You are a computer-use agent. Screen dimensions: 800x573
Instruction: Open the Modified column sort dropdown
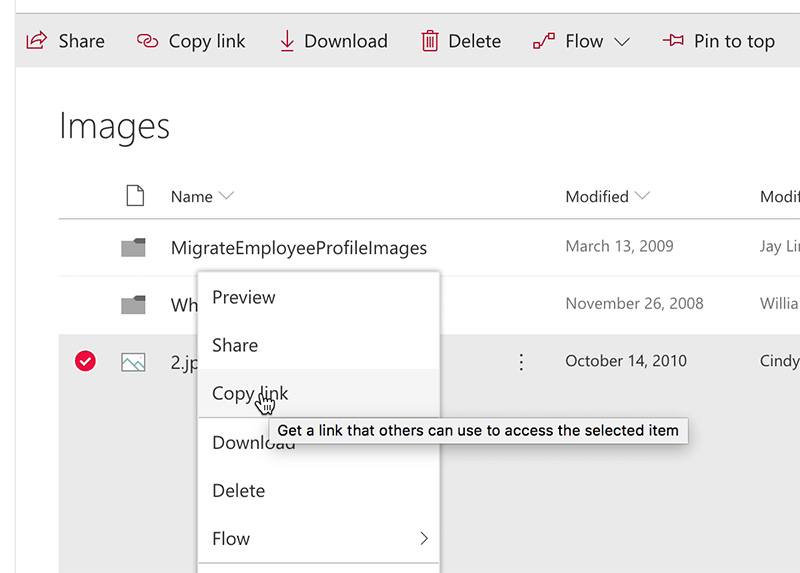(642, 196)
